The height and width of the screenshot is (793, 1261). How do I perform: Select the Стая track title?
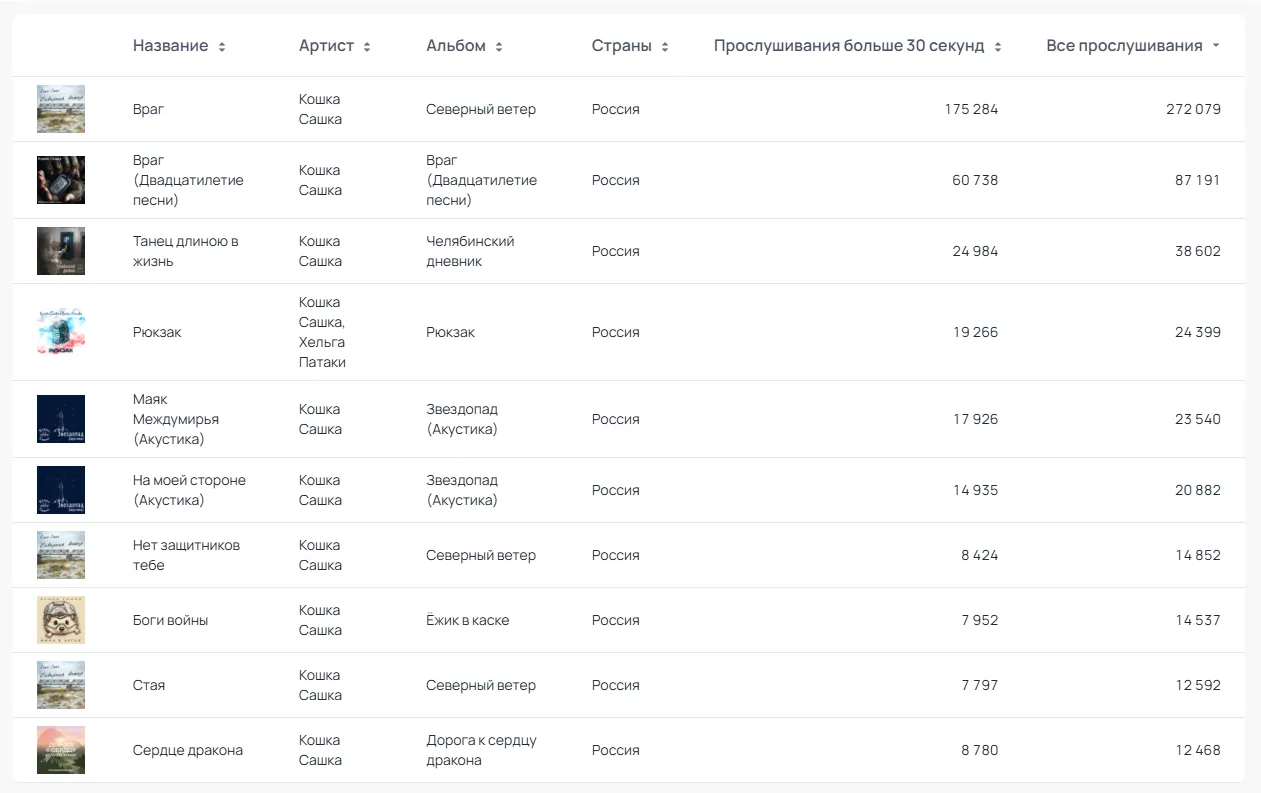[x=149, y=685]
